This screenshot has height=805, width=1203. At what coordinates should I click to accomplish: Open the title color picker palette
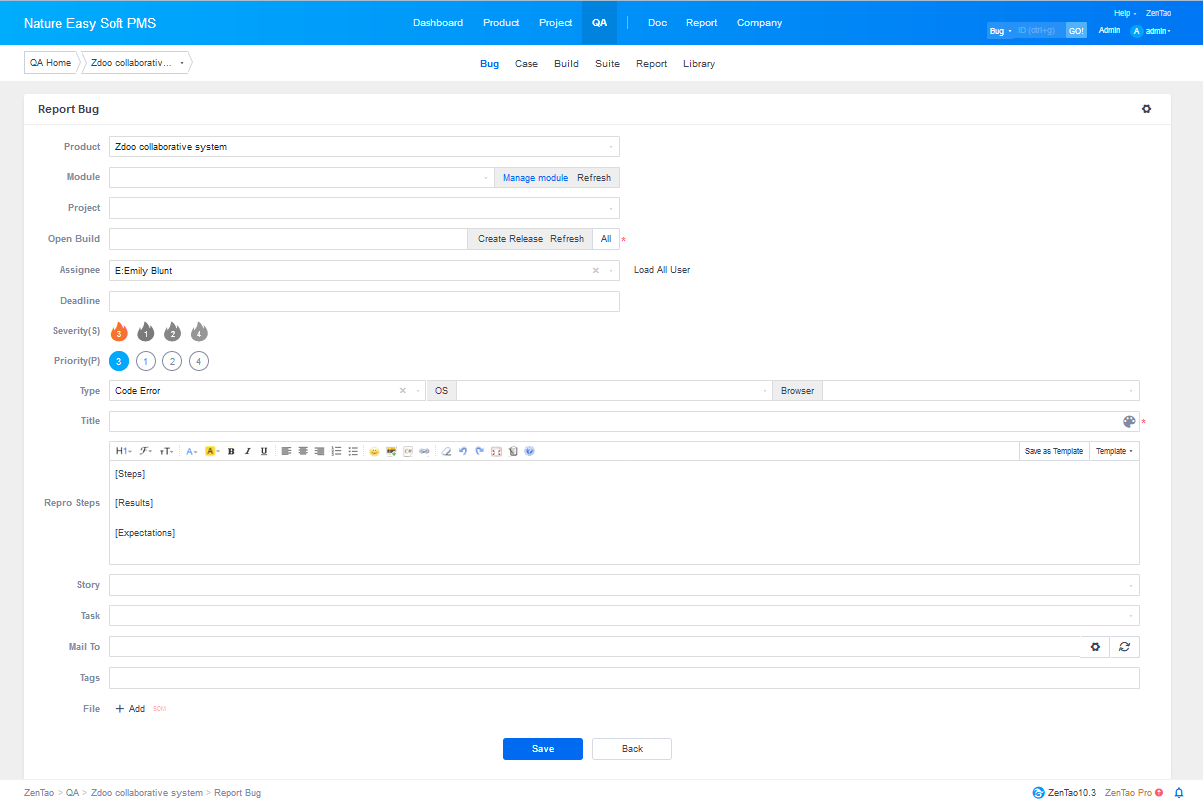[x=1129, y=422]
